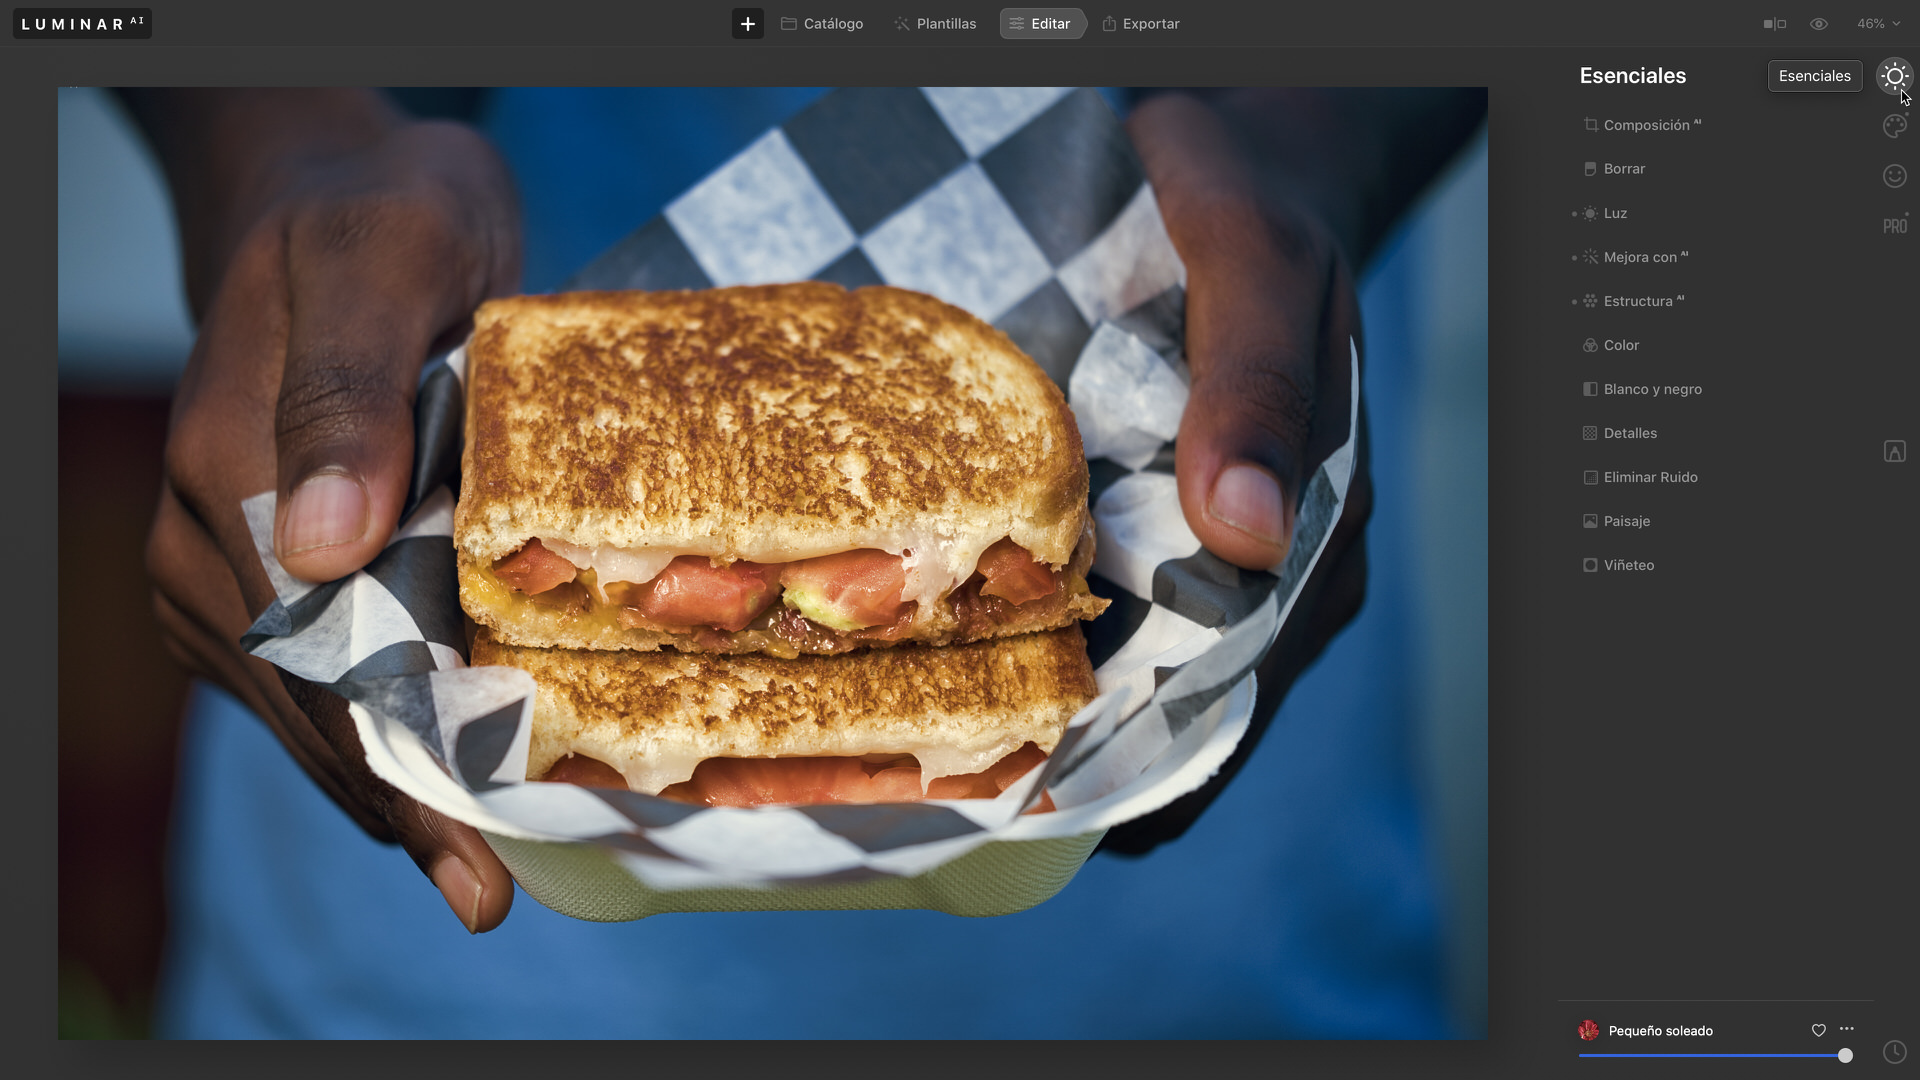Click the Viñeteo vignette icon
Image resolution: width=1920 pixels, height=1080 pixels.
pos(1590,565)
